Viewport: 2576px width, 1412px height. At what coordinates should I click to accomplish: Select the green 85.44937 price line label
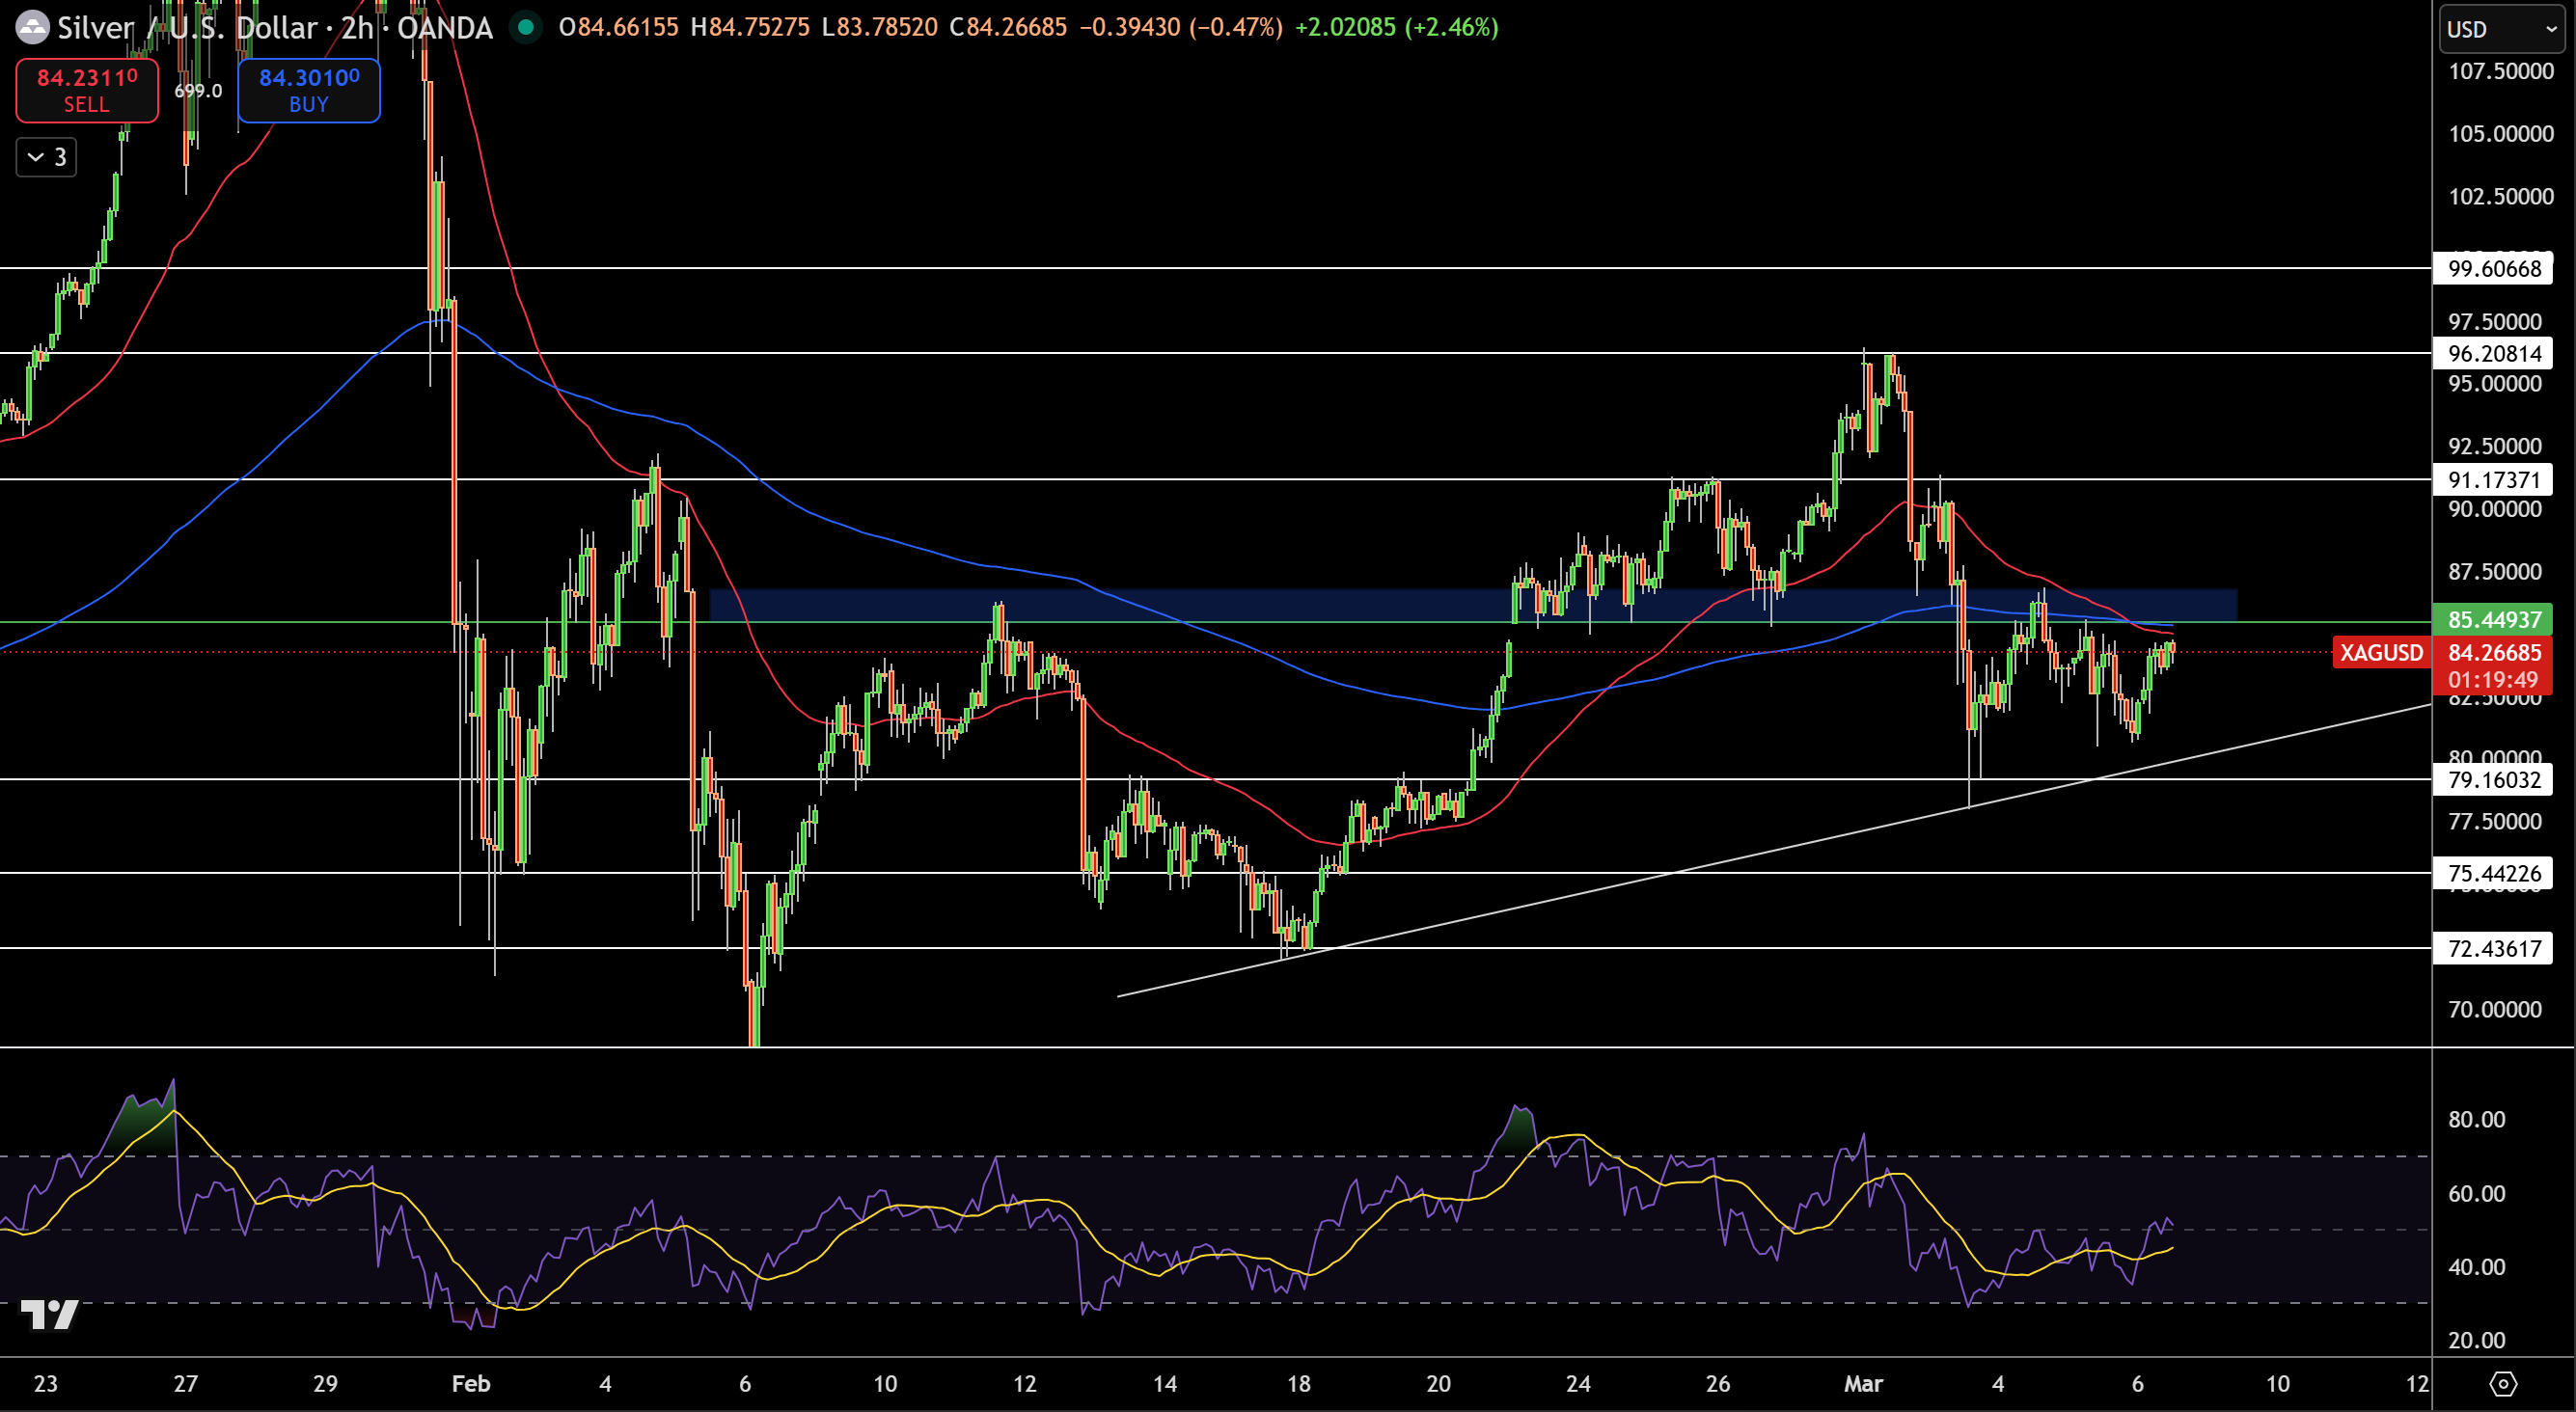2494,619
